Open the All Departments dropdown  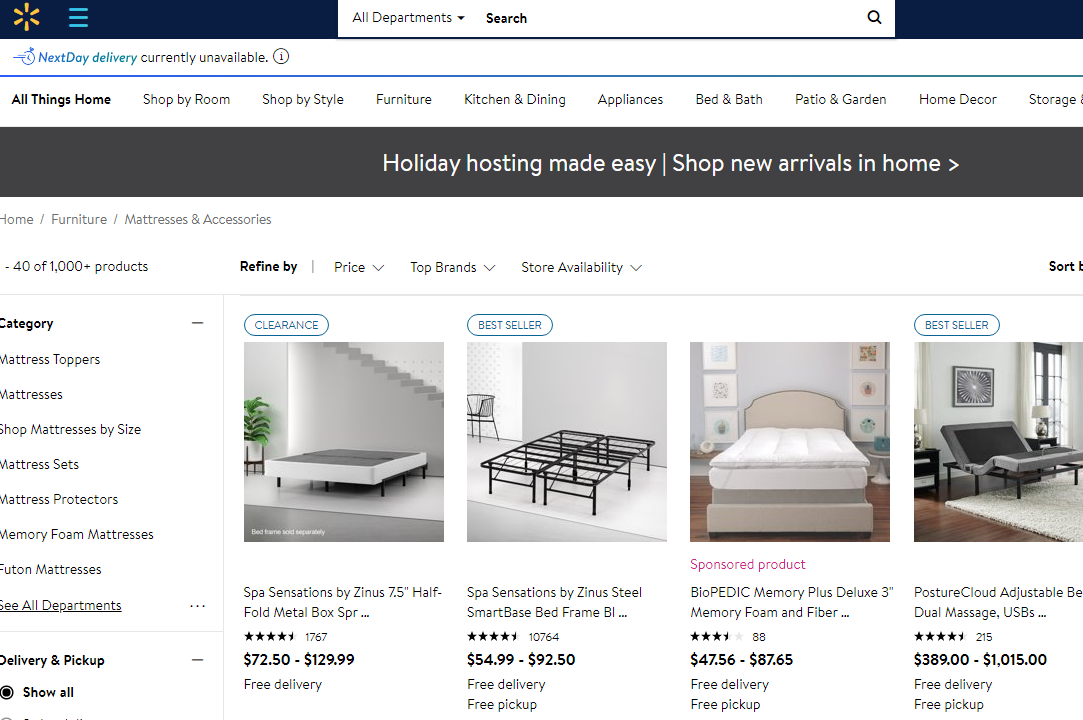408,18
